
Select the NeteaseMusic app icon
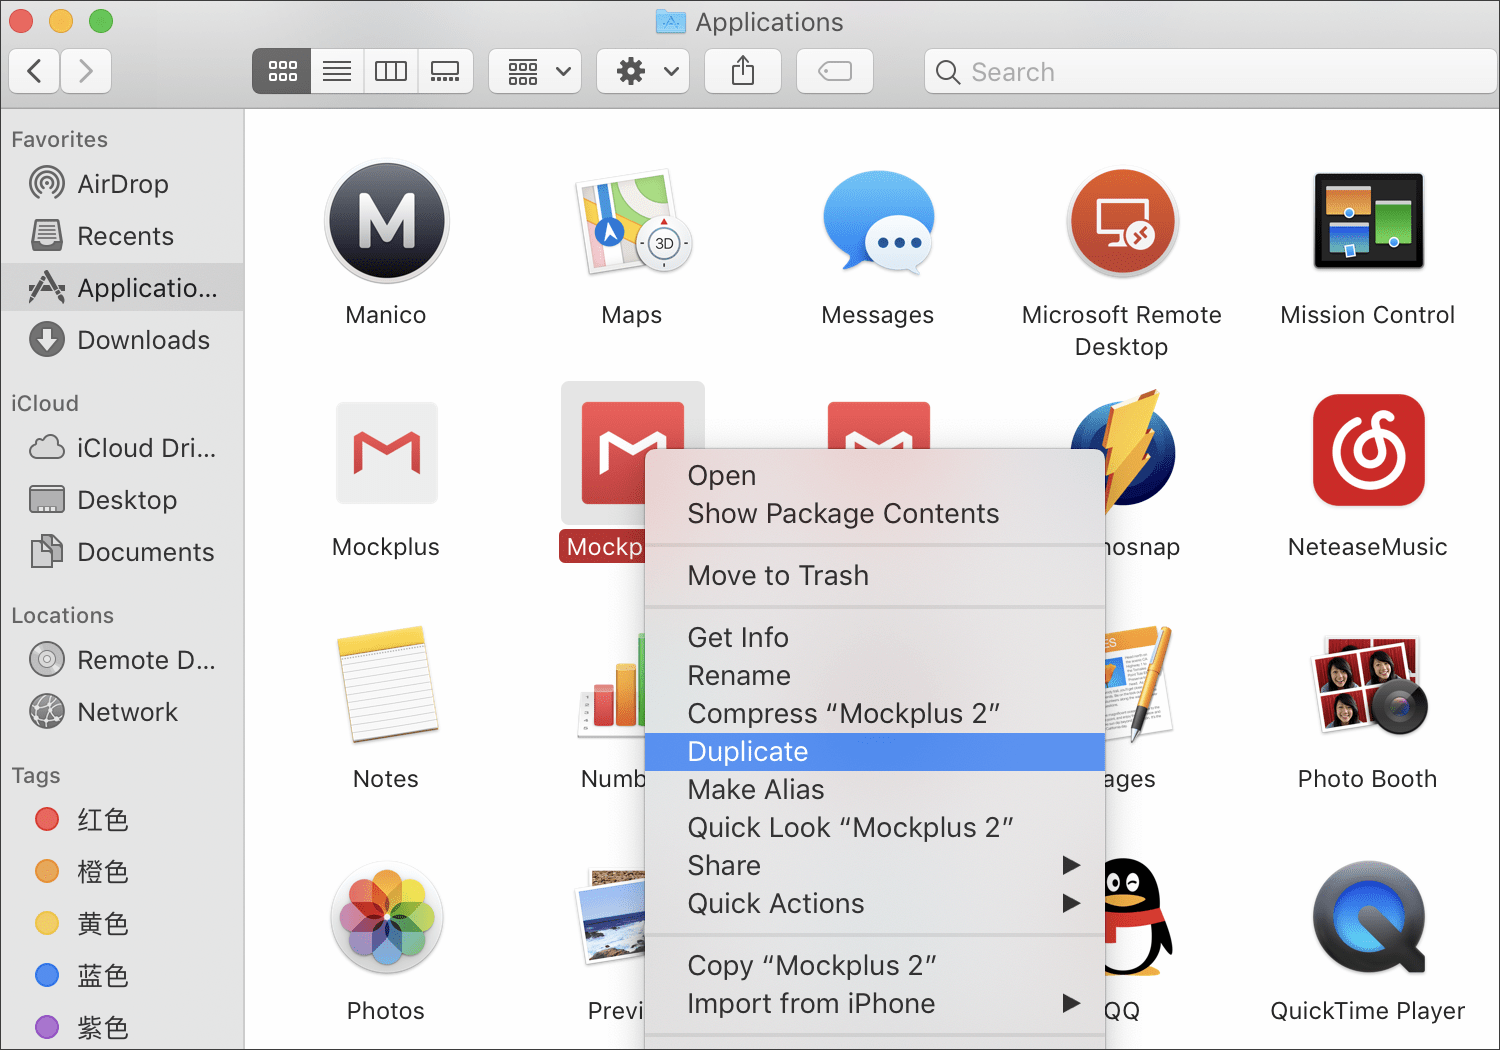[1368, 450]
